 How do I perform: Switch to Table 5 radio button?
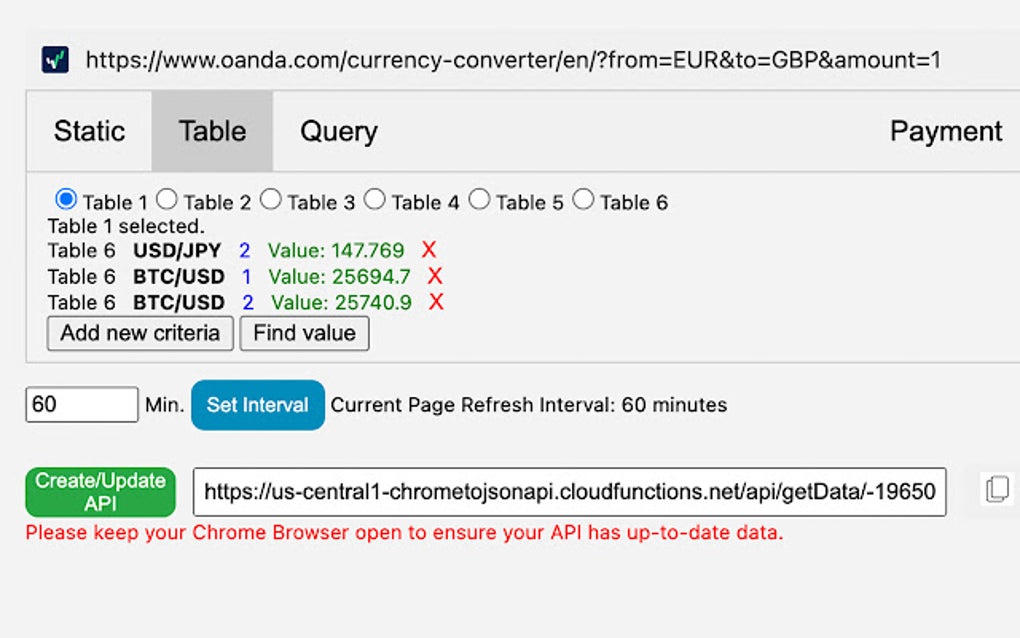point(480,200)
